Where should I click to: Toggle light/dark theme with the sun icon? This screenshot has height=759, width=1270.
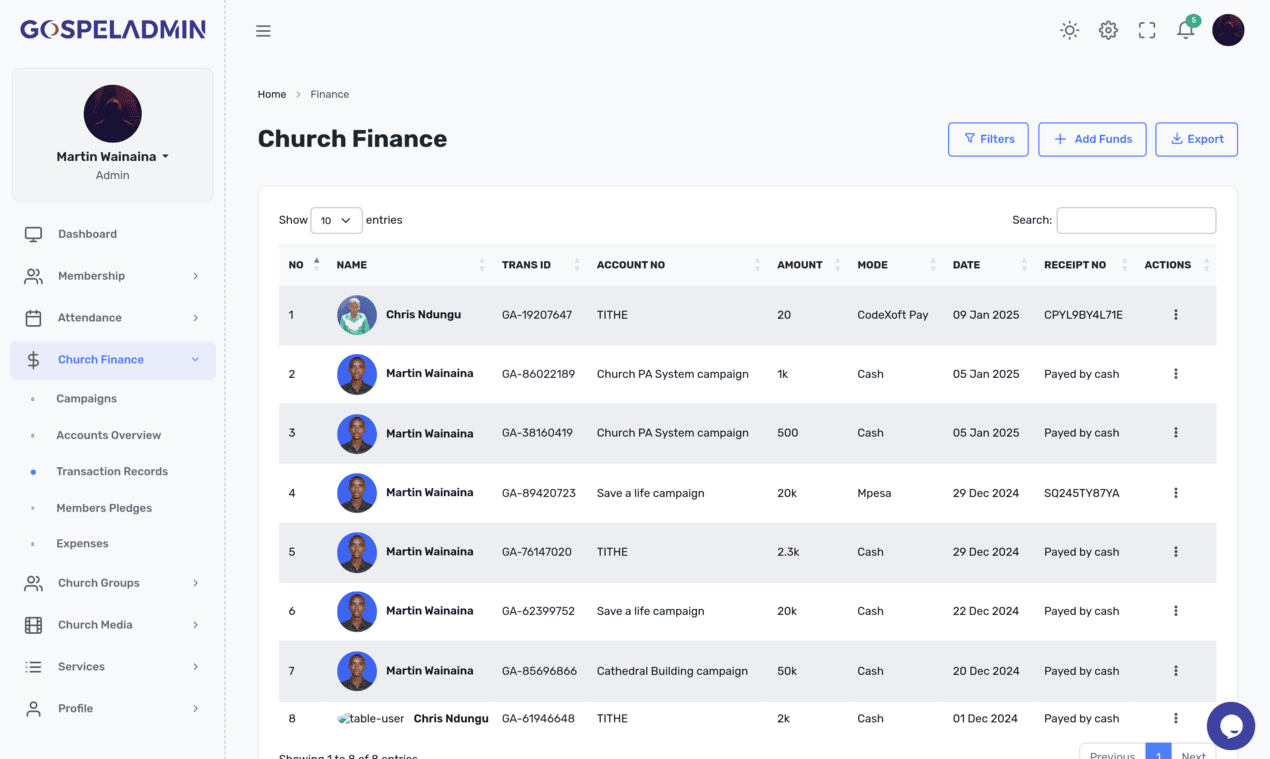point(1069,30)
